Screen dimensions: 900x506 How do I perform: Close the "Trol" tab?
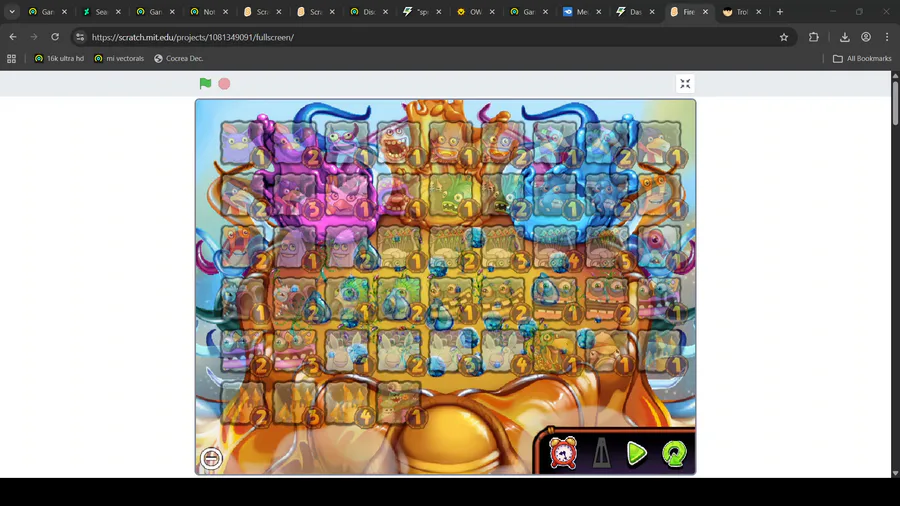759,11
